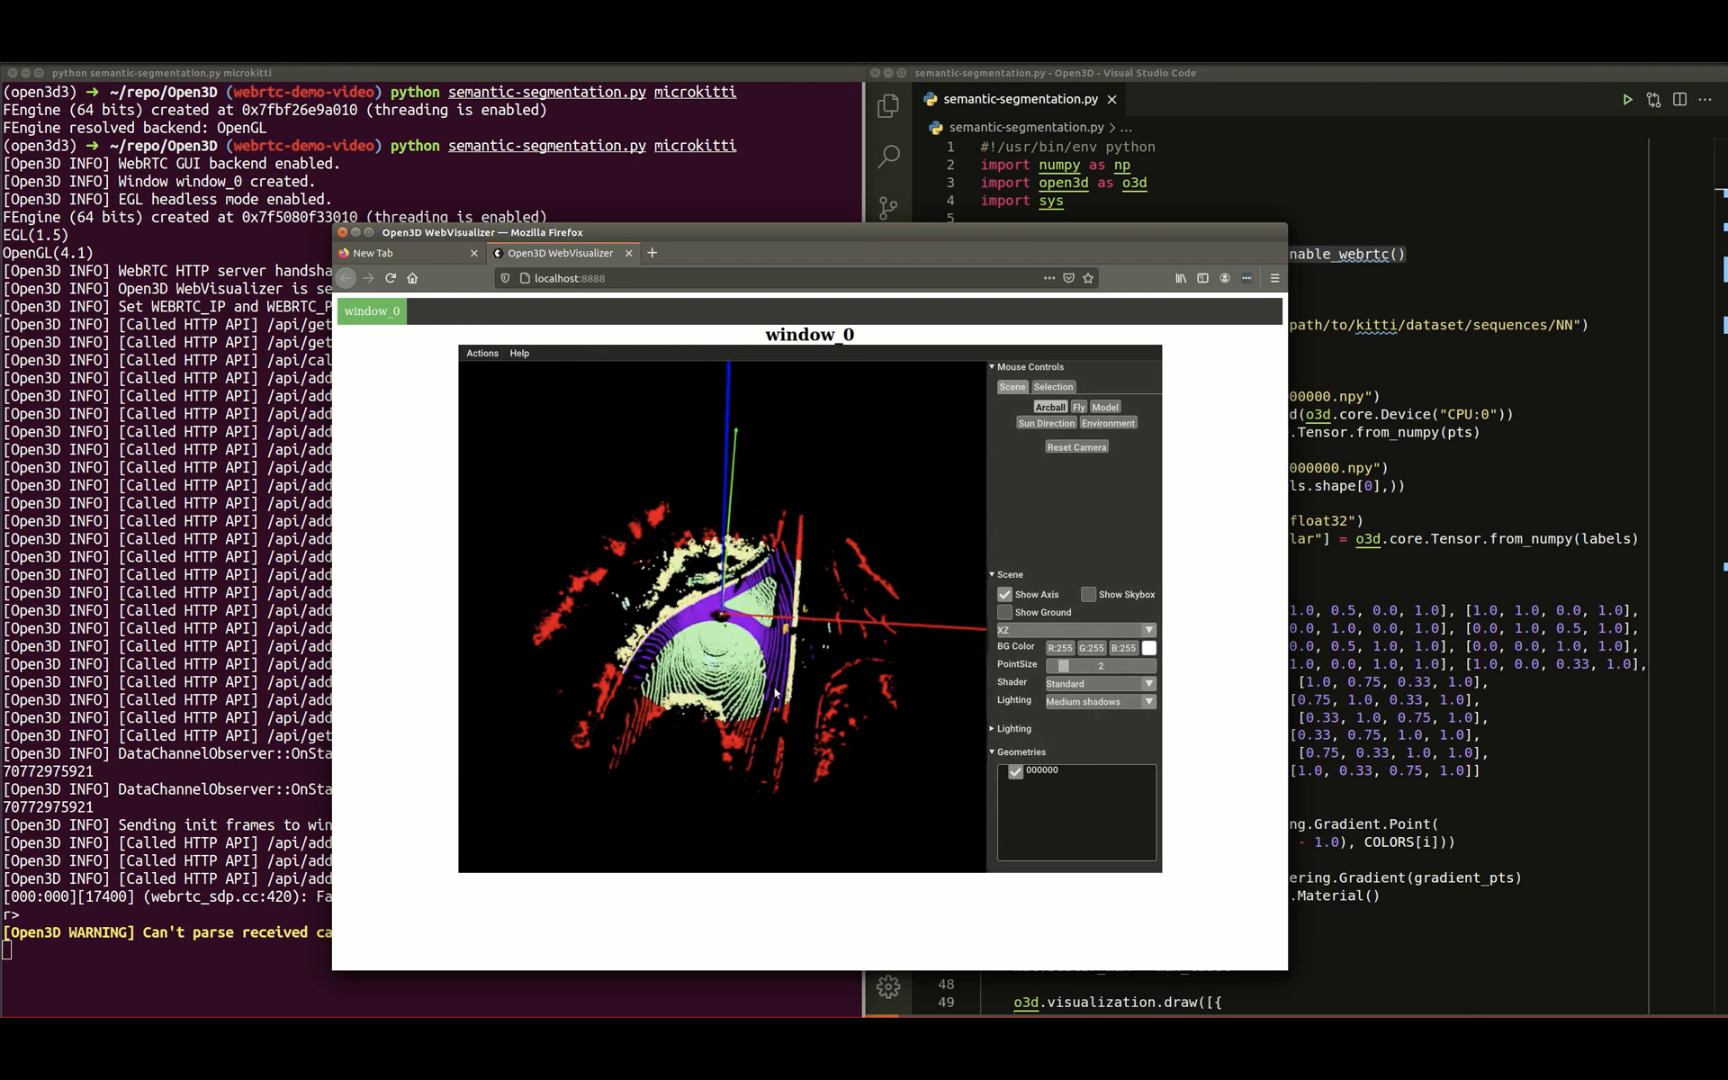This screenshot has height=1080, width=1728.
Task: Collapse the Geometries section
Action: (x=992, y=752)
